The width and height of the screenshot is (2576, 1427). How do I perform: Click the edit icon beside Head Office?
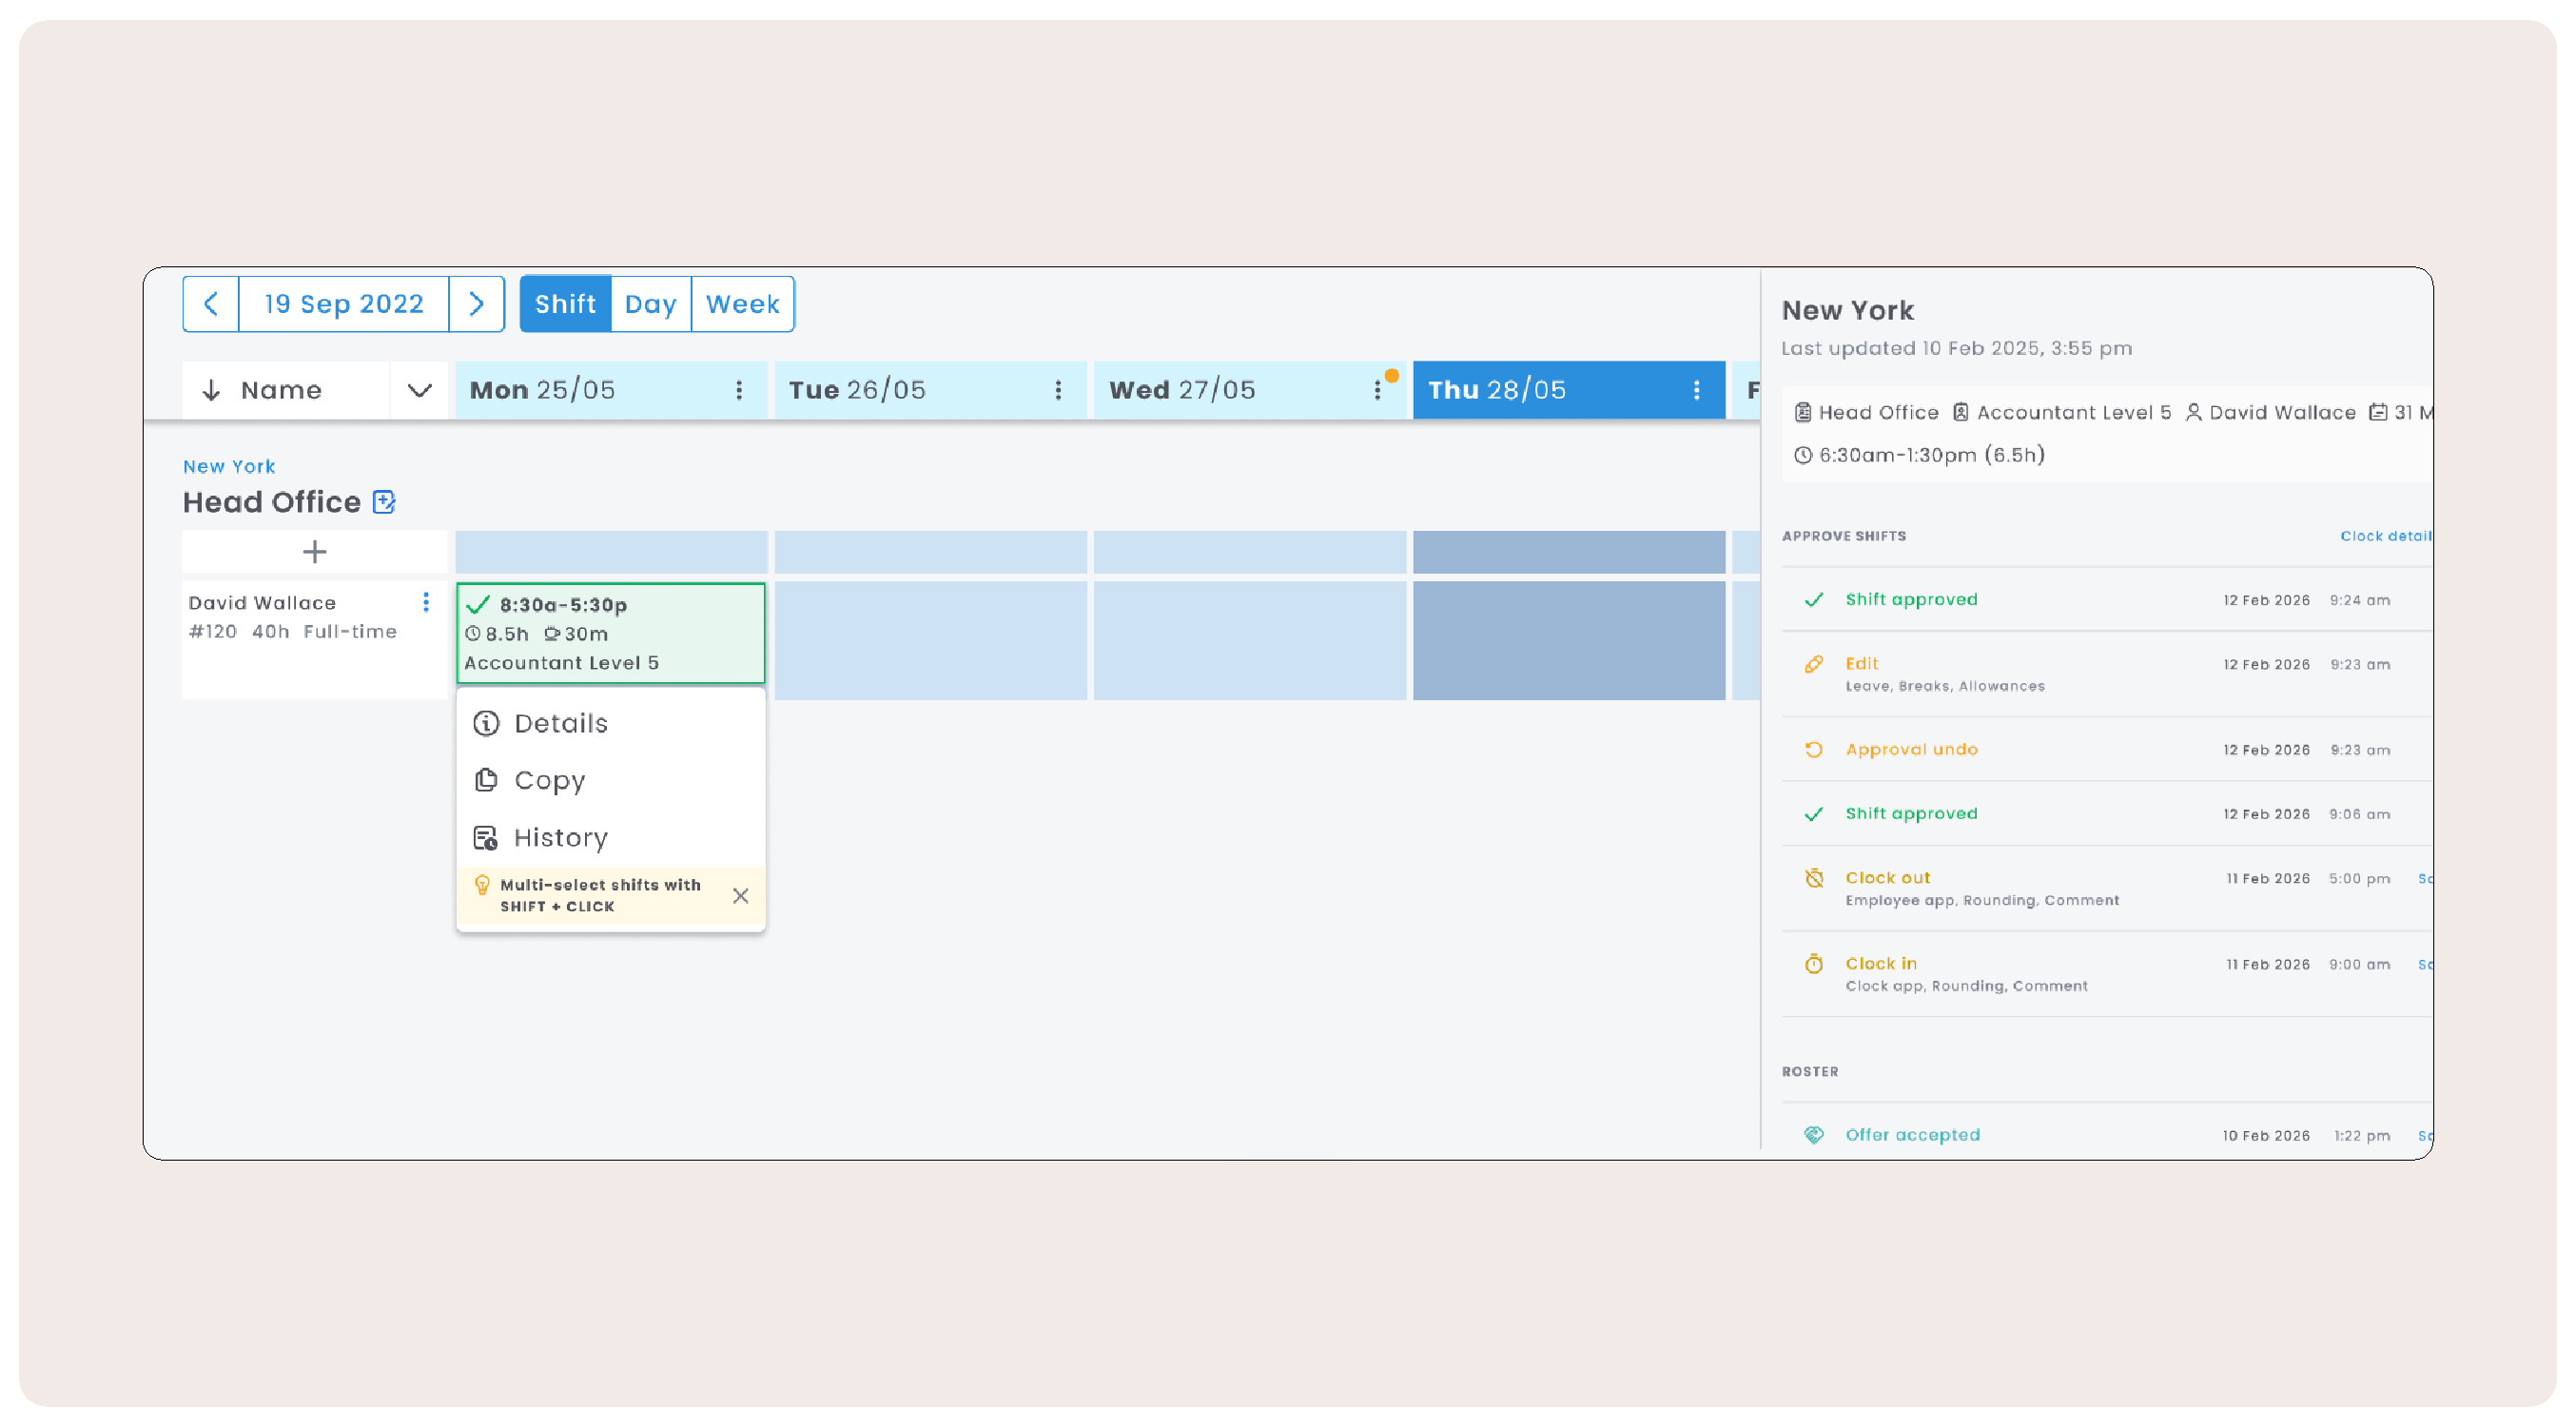coord(384,502)
